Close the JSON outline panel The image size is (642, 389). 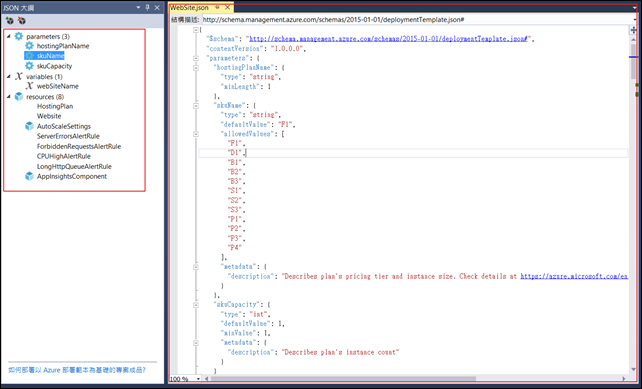(157, 7)
